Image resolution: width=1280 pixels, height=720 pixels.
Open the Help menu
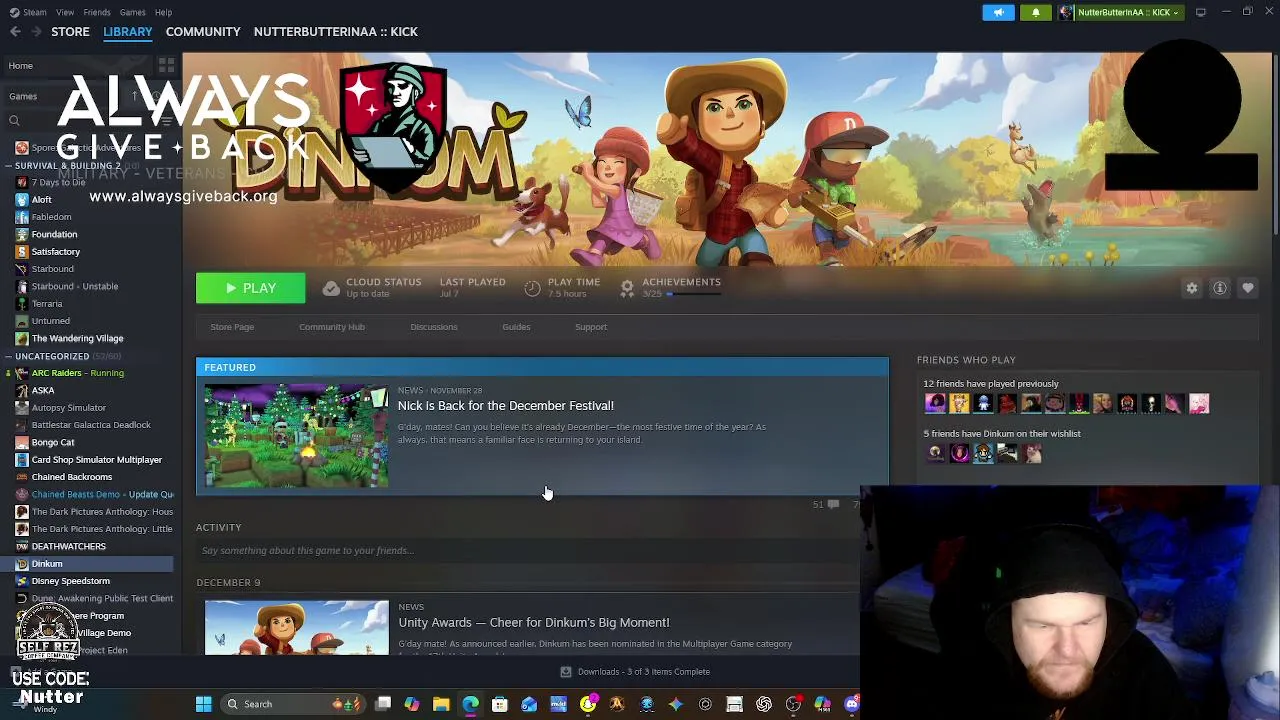pos(163,12)
